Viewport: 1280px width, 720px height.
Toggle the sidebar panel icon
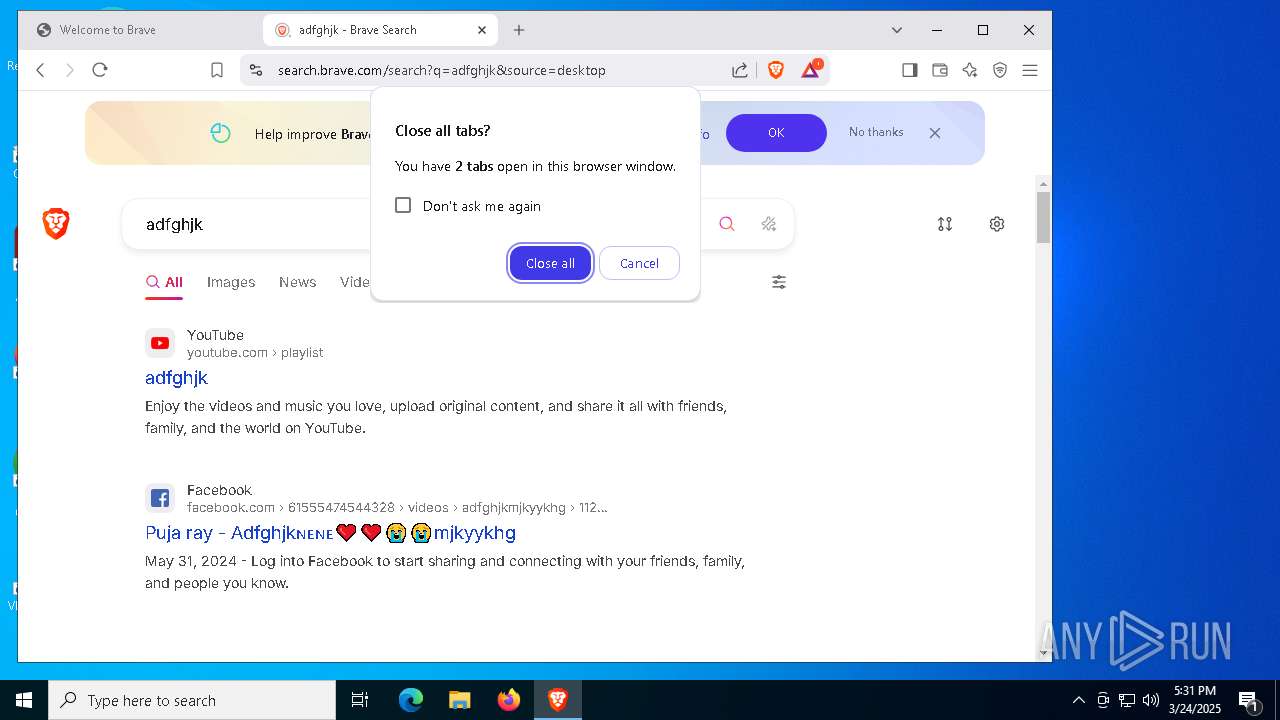click(910, 70)
